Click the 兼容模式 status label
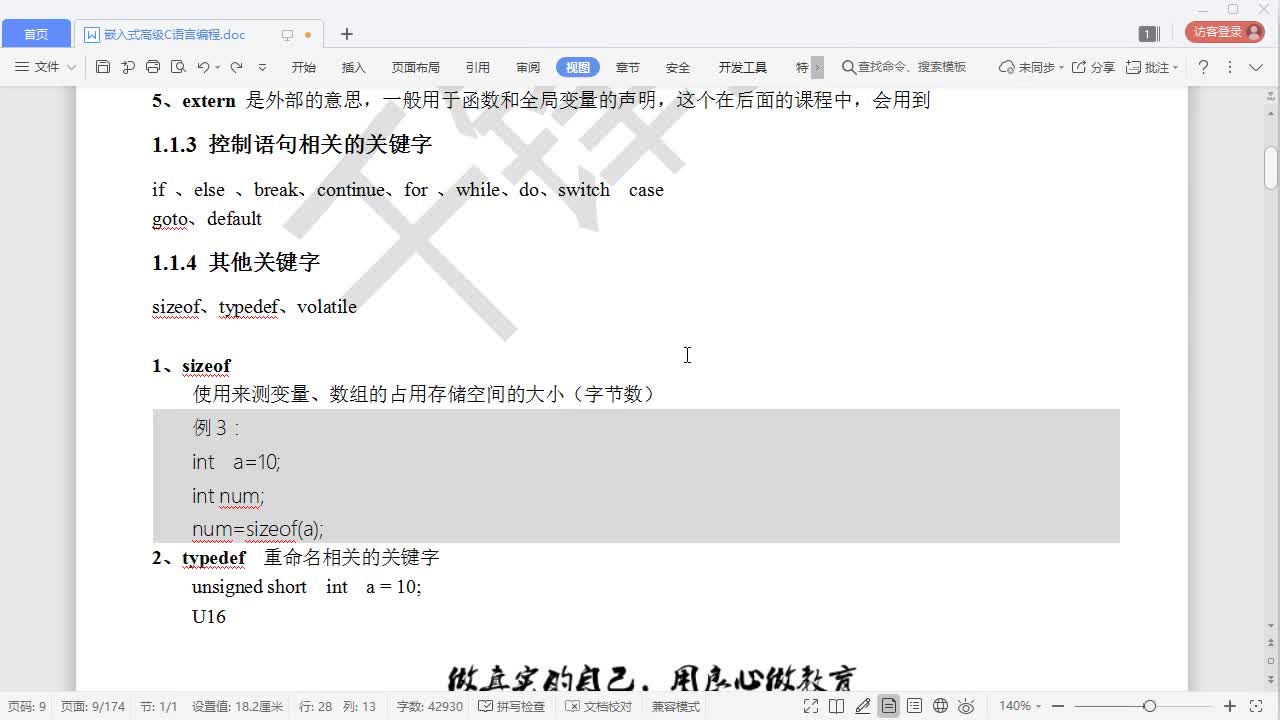Screen dimensions: 1280x720 676,706
